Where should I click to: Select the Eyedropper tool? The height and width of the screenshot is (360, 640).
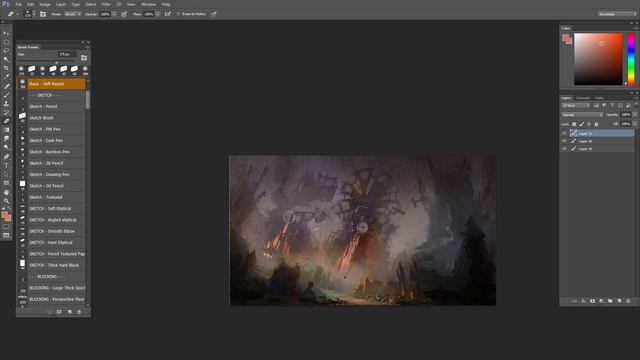point(6,77)
